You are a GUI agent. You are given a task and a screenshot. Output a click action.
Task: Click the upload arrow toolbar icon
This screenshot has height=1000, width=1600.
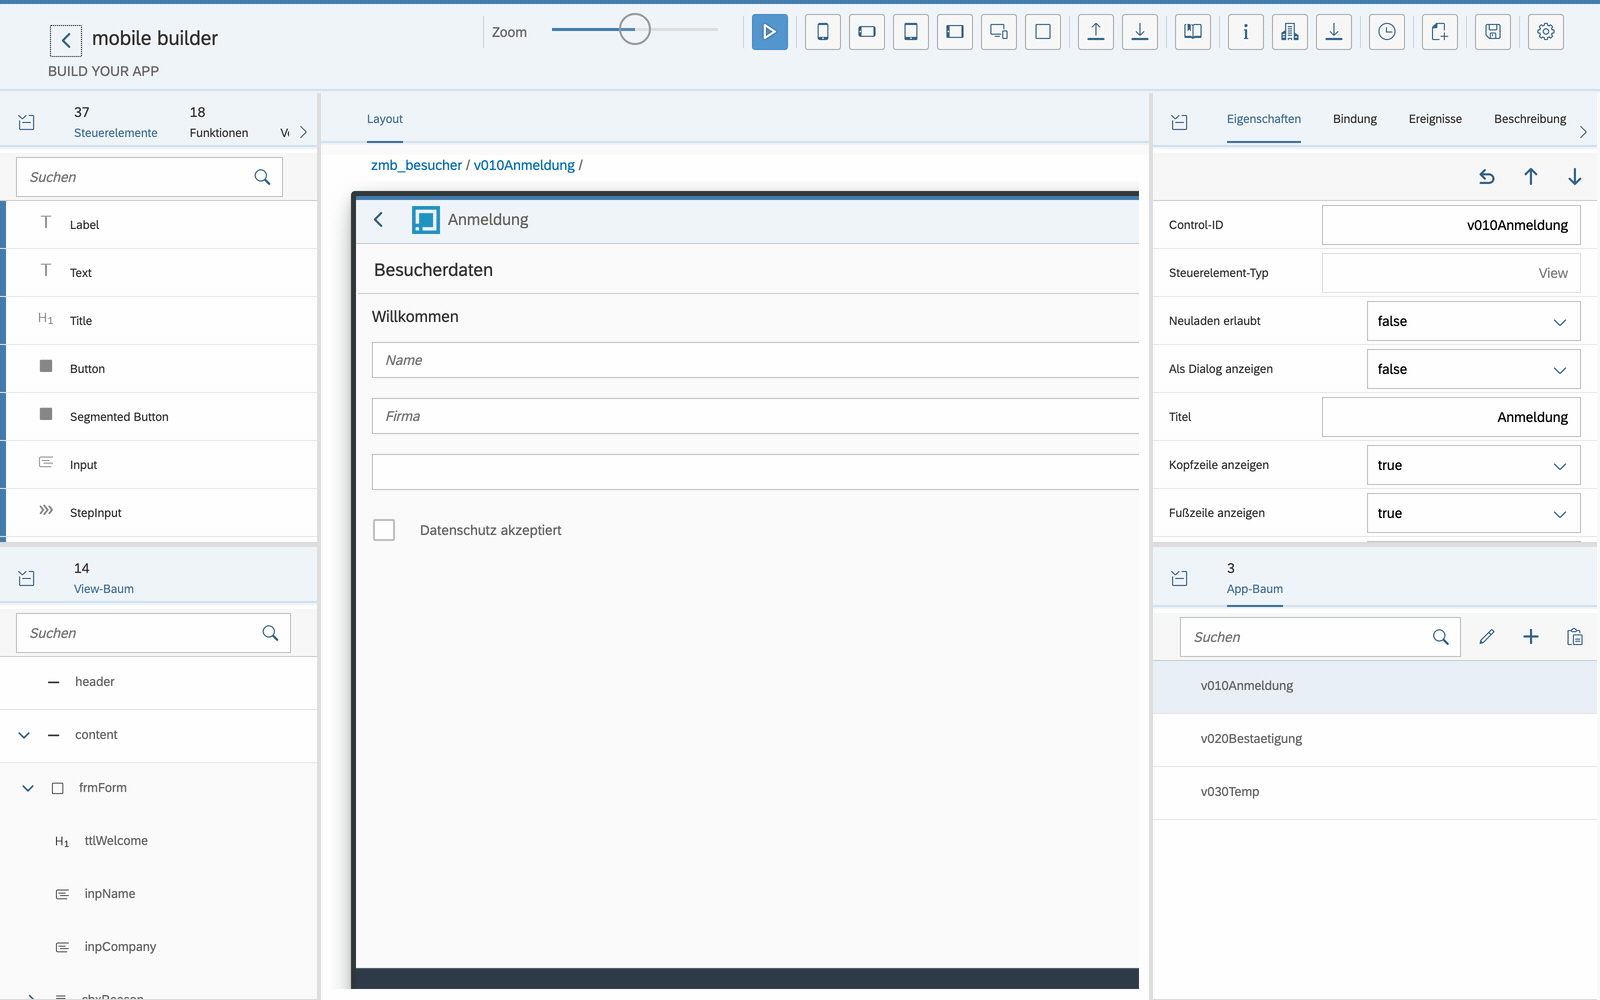tap(1096, 32)
